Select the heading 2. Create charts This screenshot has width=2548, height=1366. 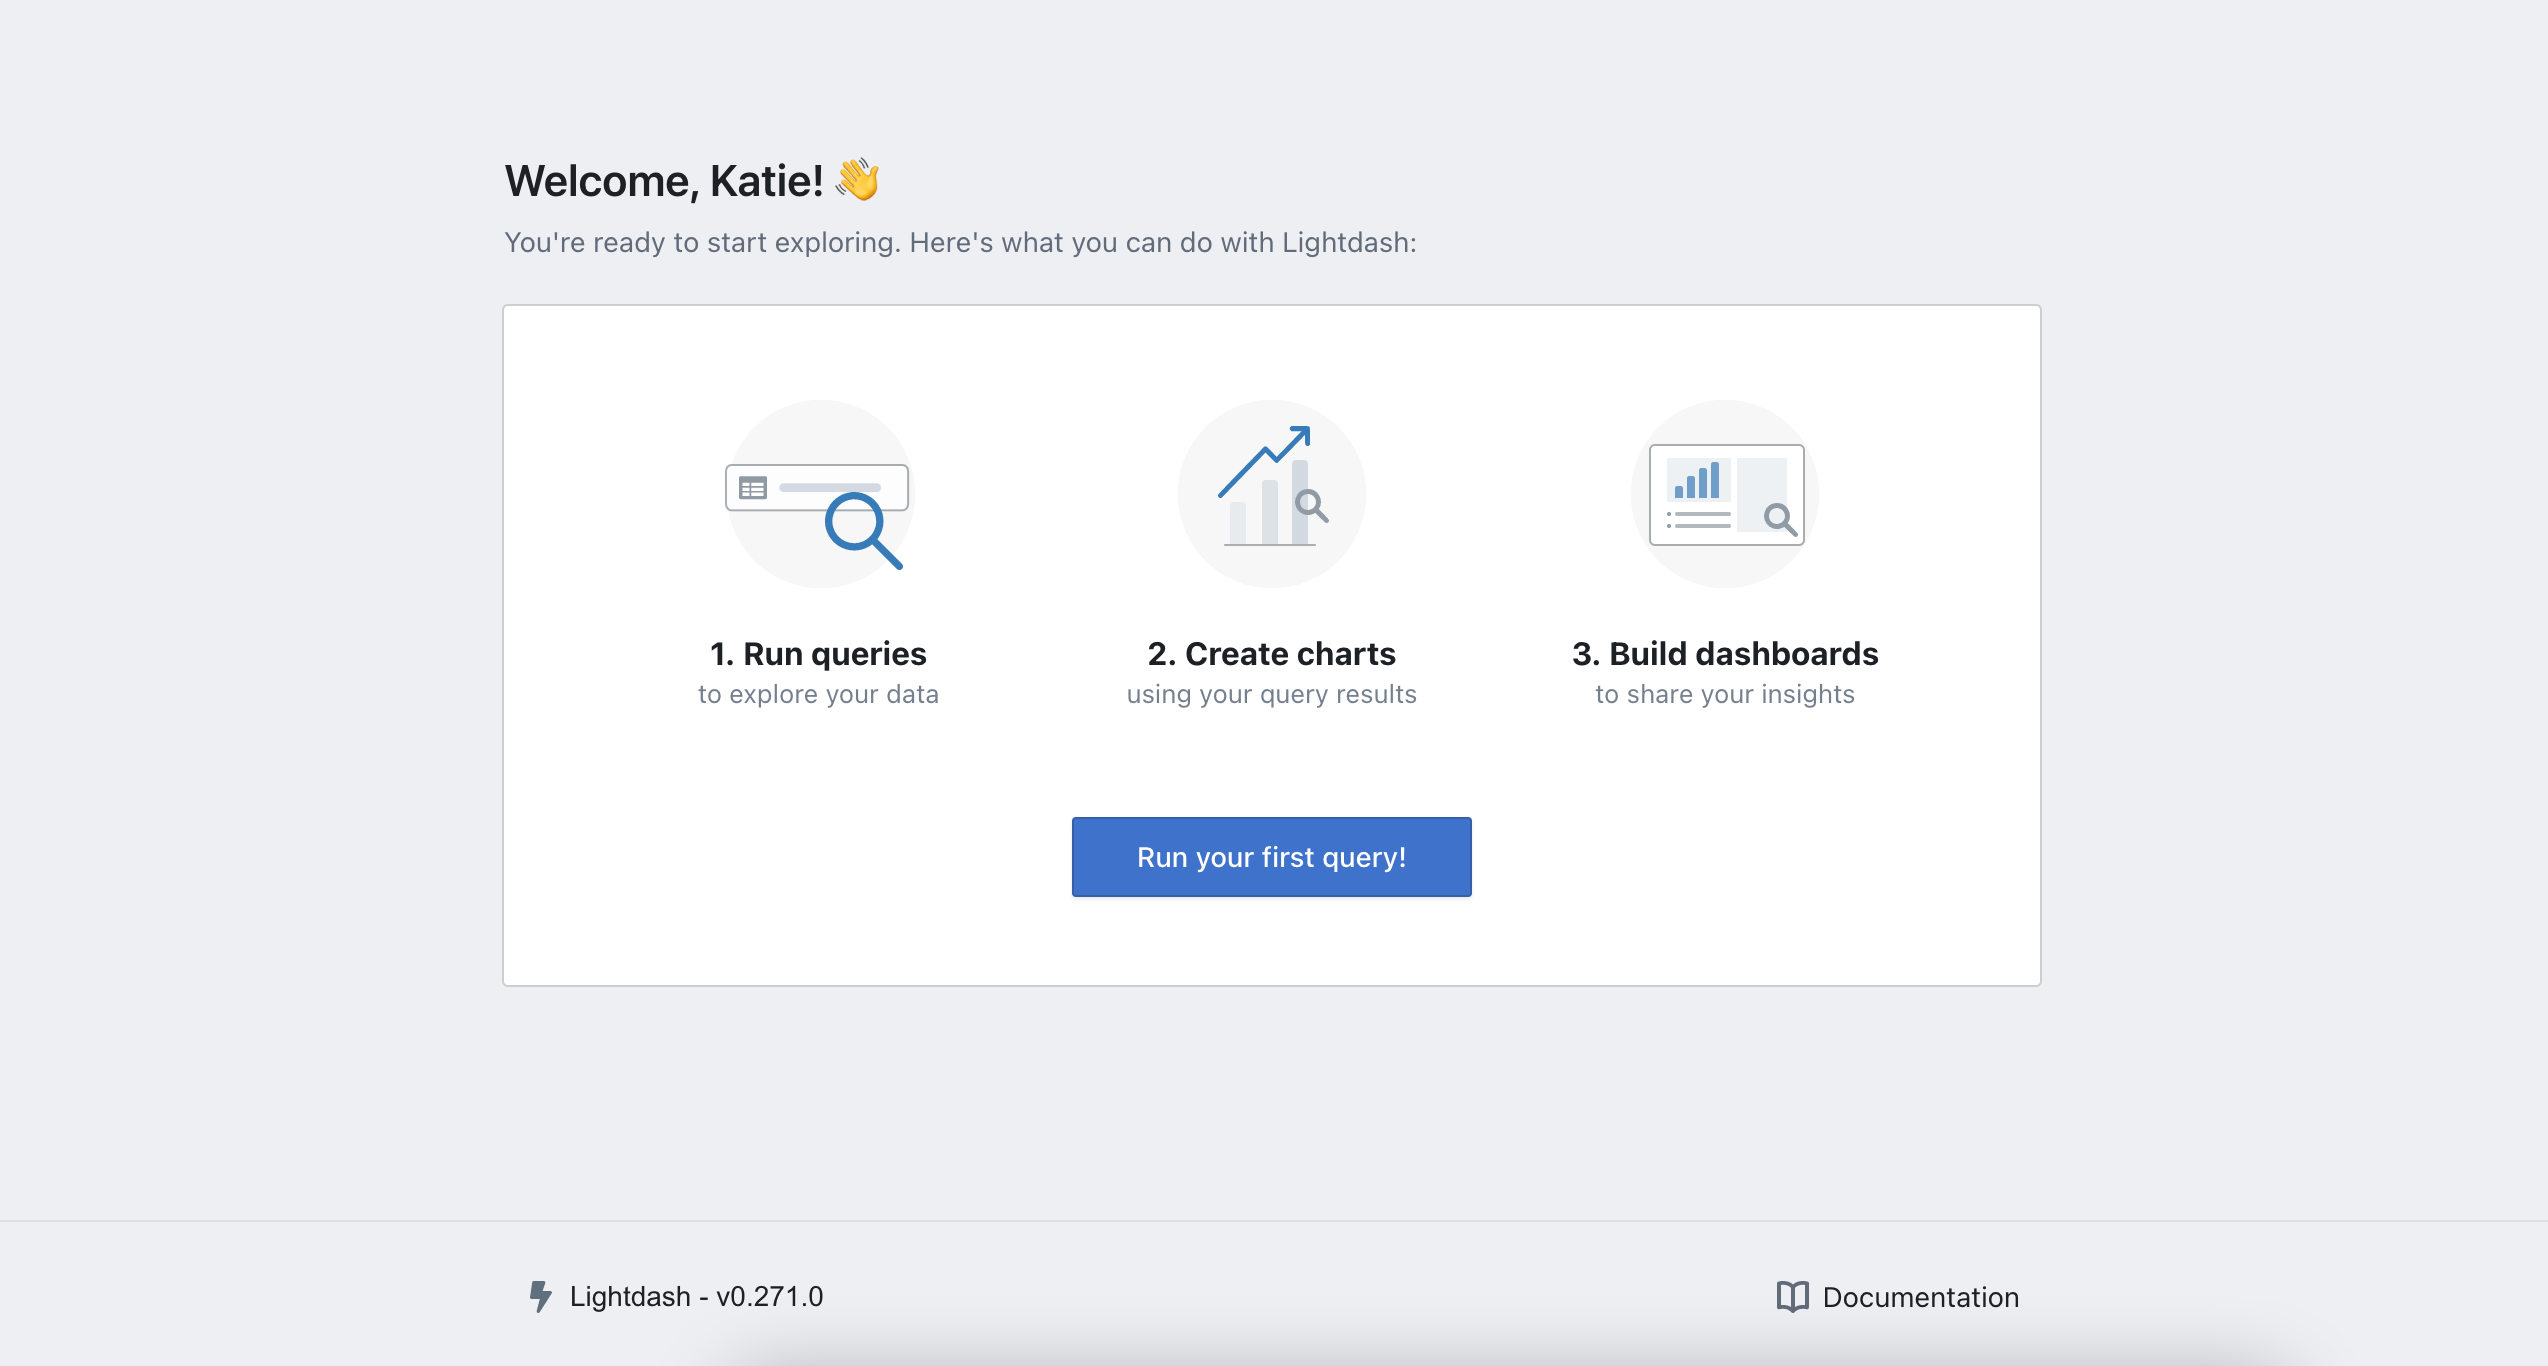[x=1271, y=653]
